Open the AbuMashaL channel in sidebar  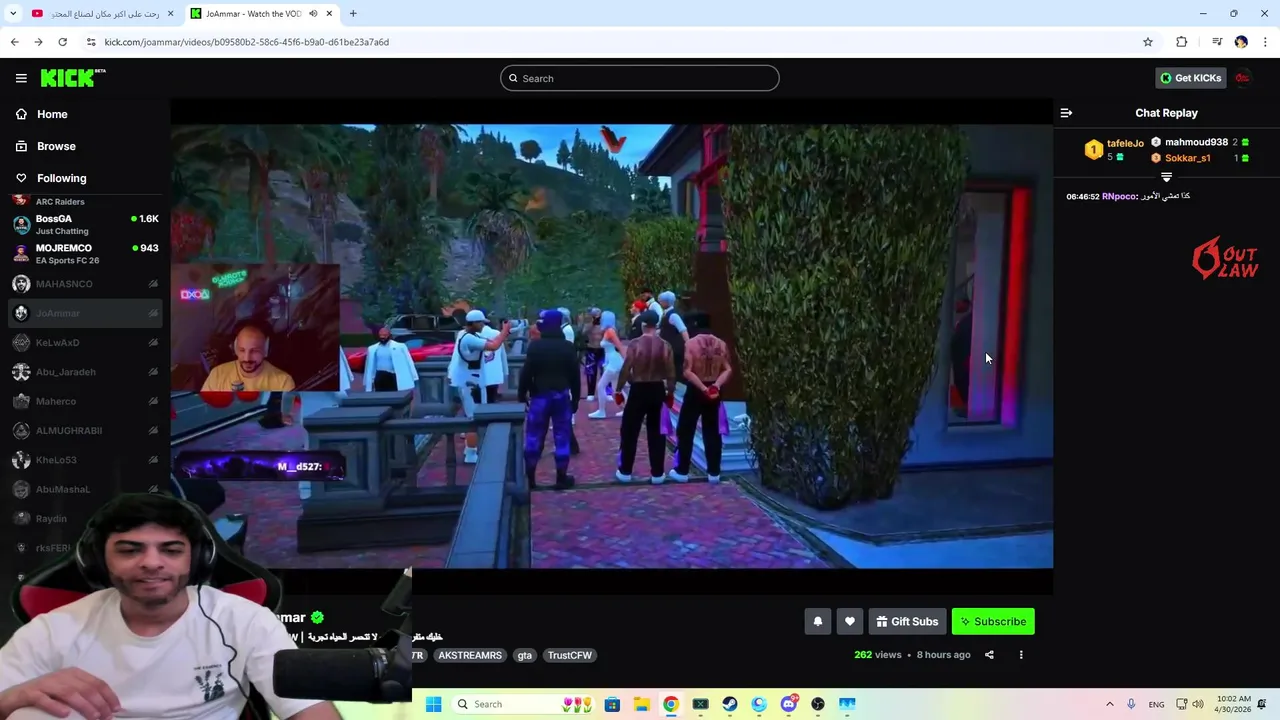pos(85,489)
